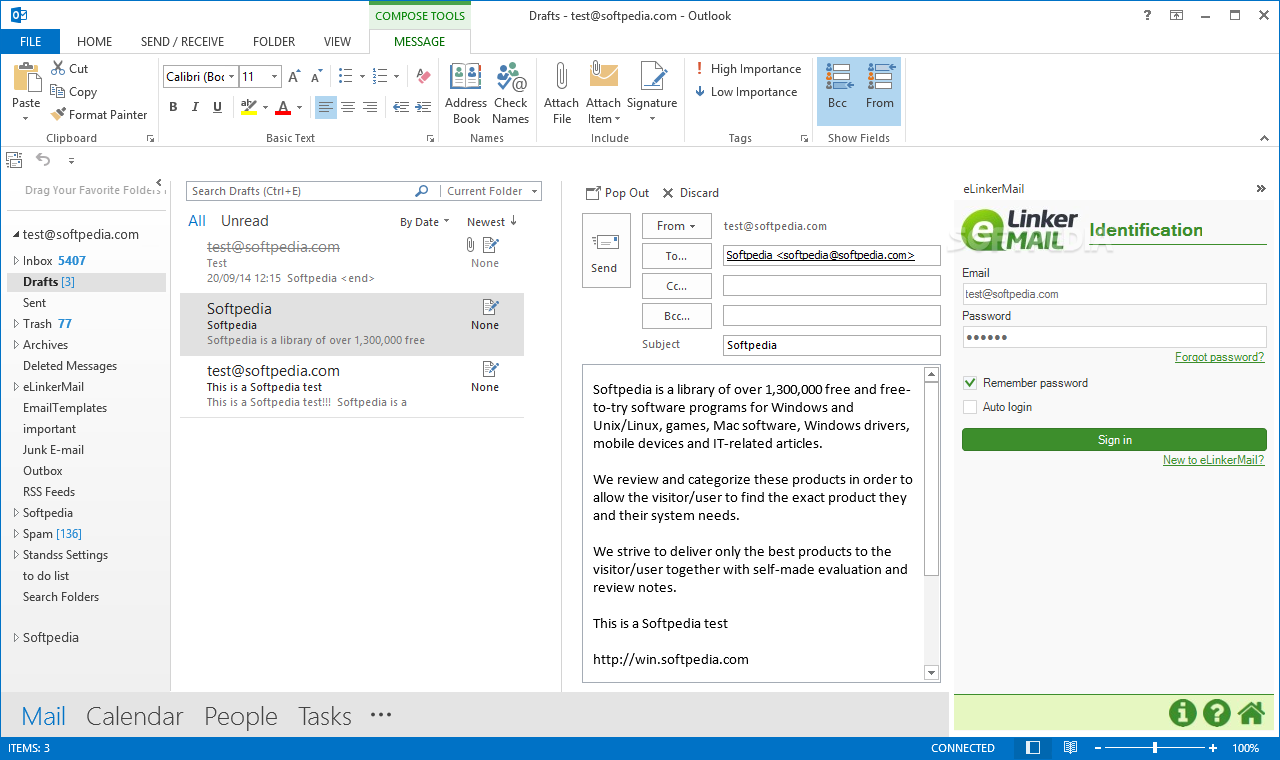Open the font name dropdown

pos(232,77)
